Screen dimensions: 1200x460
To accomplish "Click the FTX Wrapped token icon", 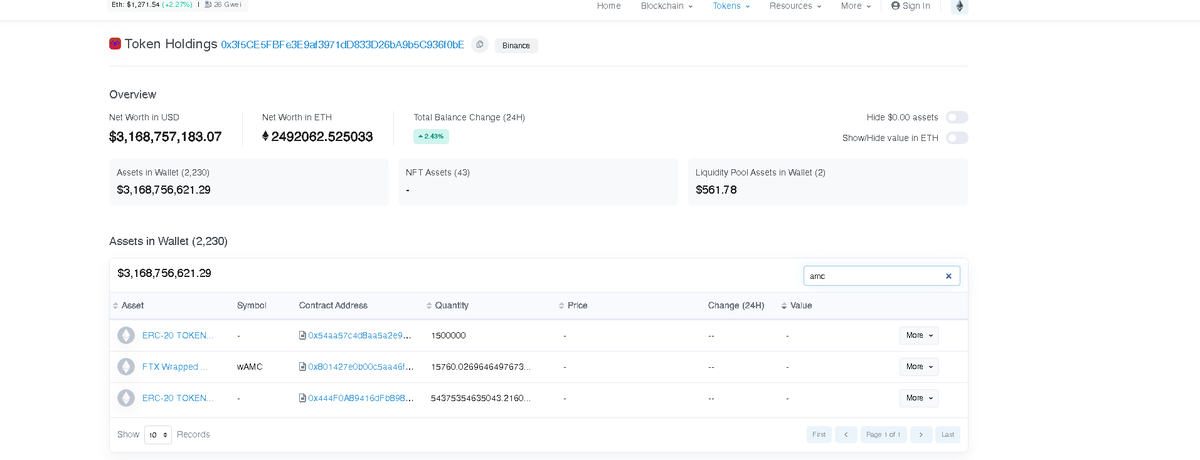I will [x=126, y=367].
